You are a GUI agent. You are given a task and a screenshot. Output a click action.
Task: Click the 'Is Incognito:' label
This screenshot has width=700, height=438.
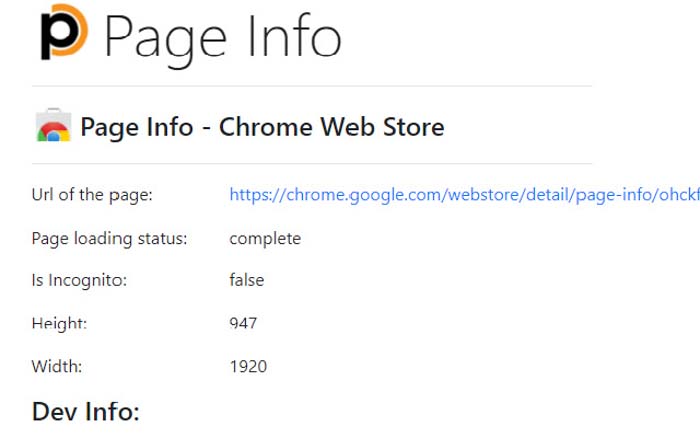(x=79, y=280)
